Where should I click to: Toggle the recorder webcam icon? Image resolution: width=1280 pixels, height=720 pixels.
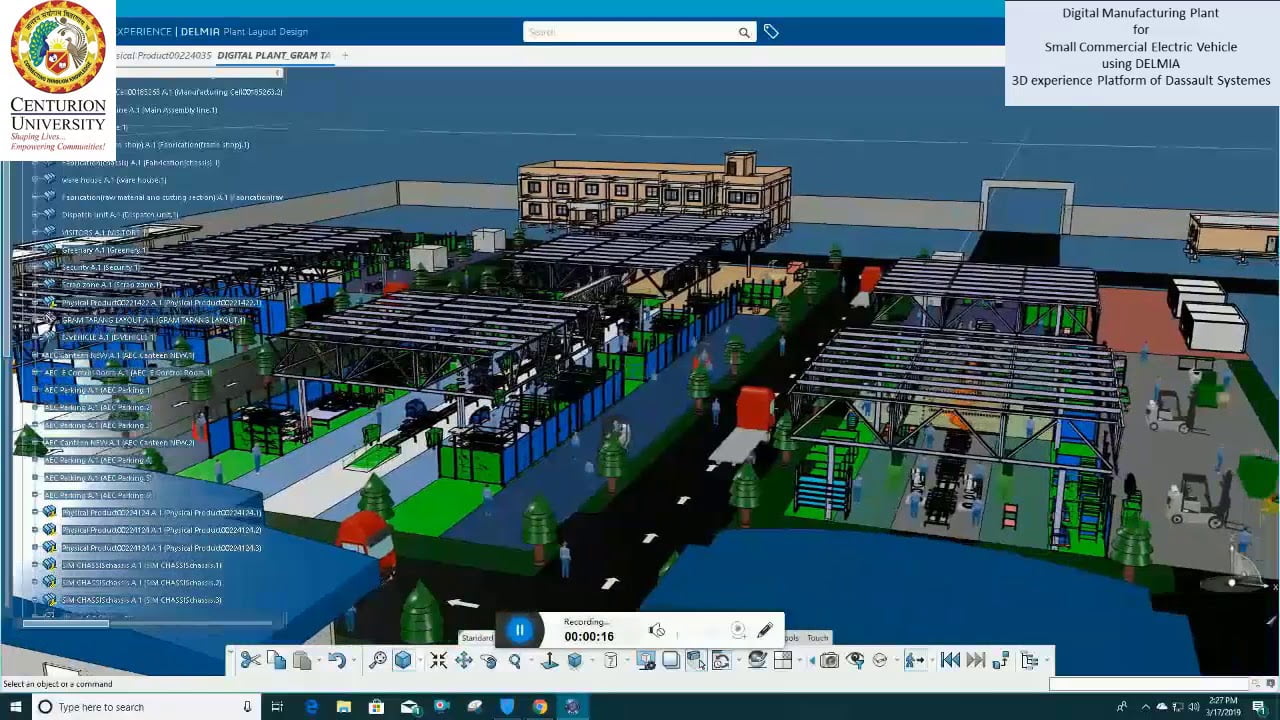click(738, 630)
